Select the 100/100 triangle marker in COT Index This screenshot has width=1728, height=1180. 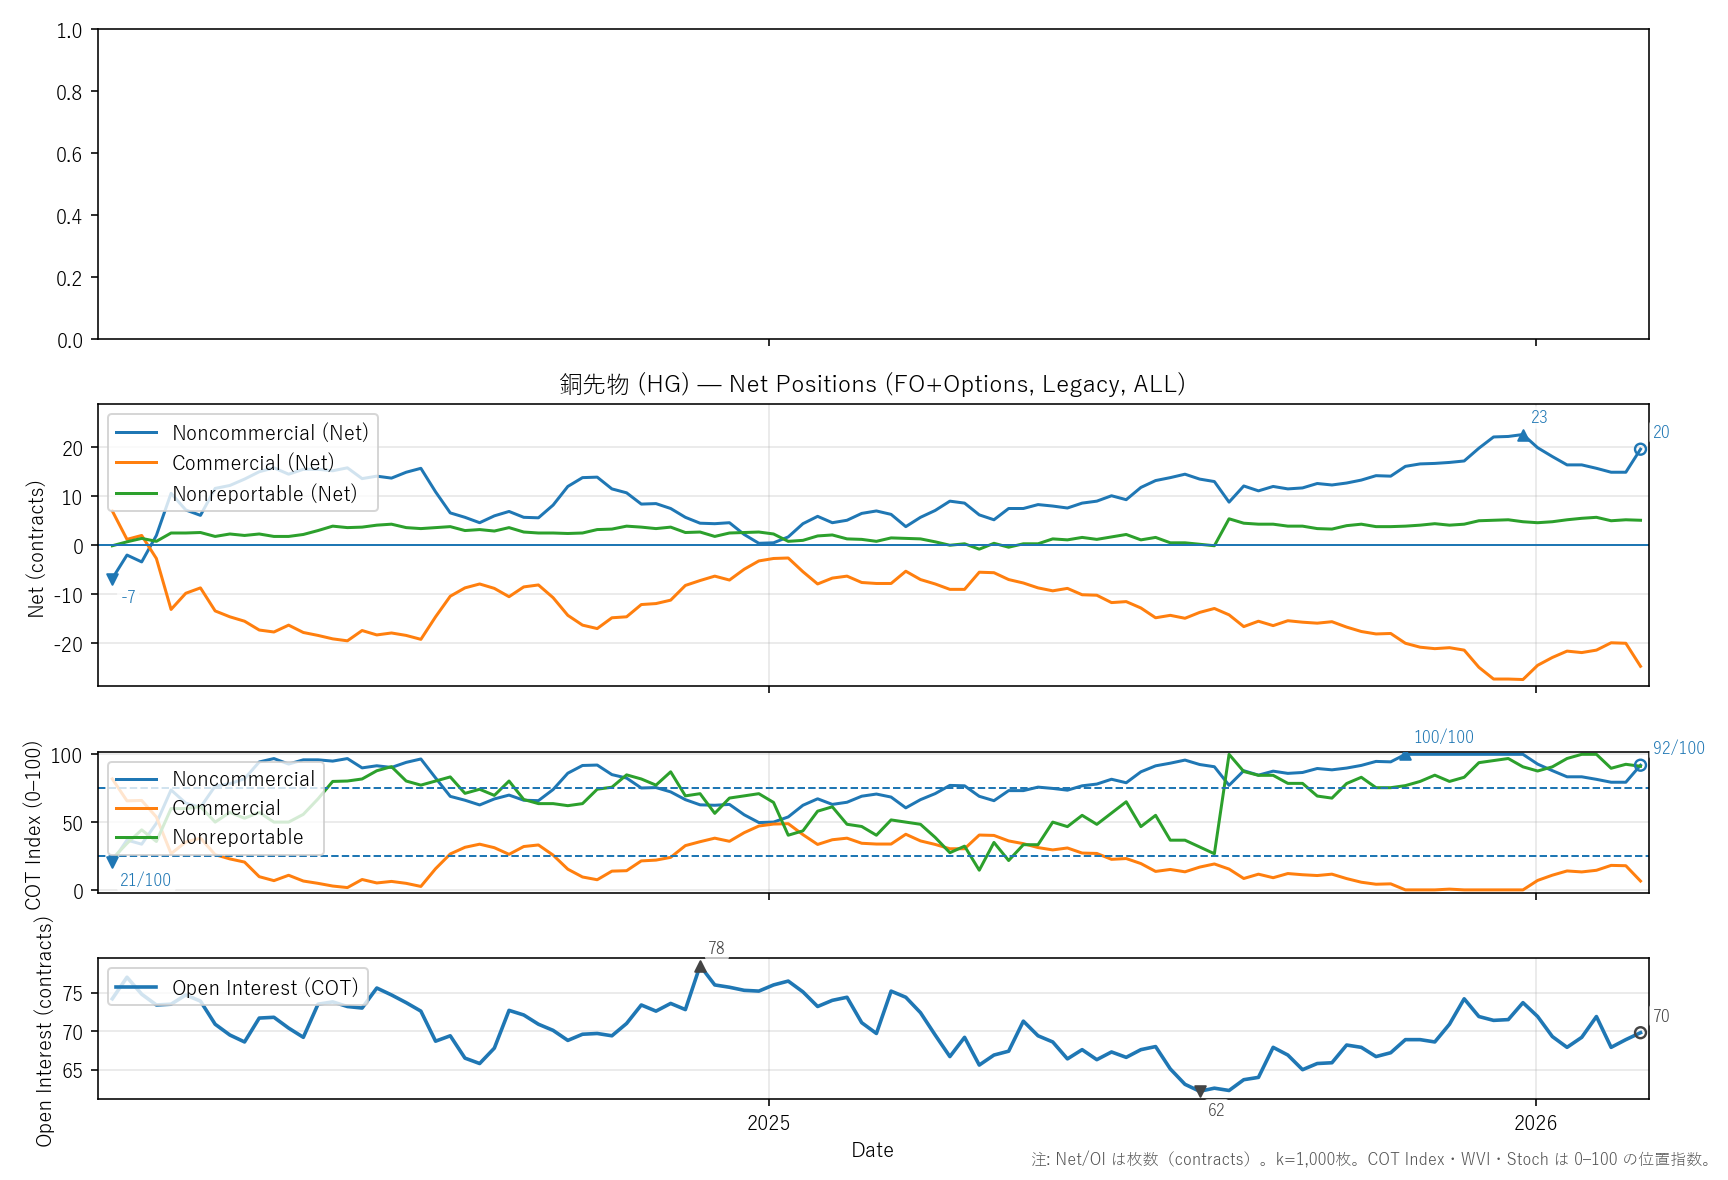coord(1405,755)
